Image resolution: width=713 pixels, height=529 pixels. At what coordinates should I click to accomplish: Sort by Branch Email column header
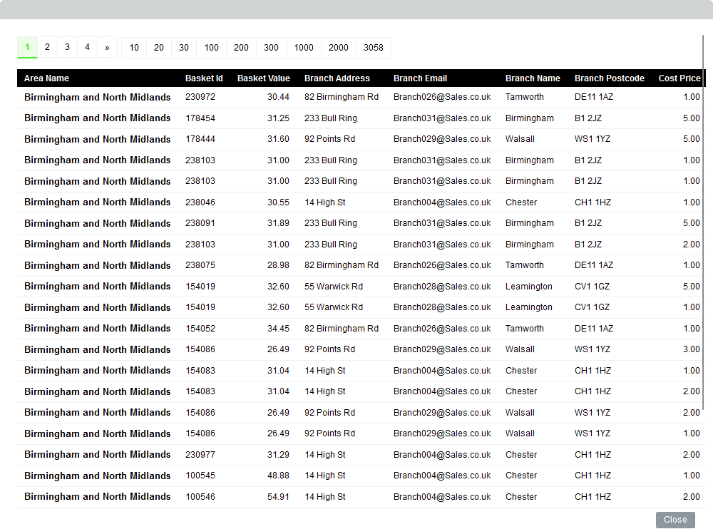point(420,78)
